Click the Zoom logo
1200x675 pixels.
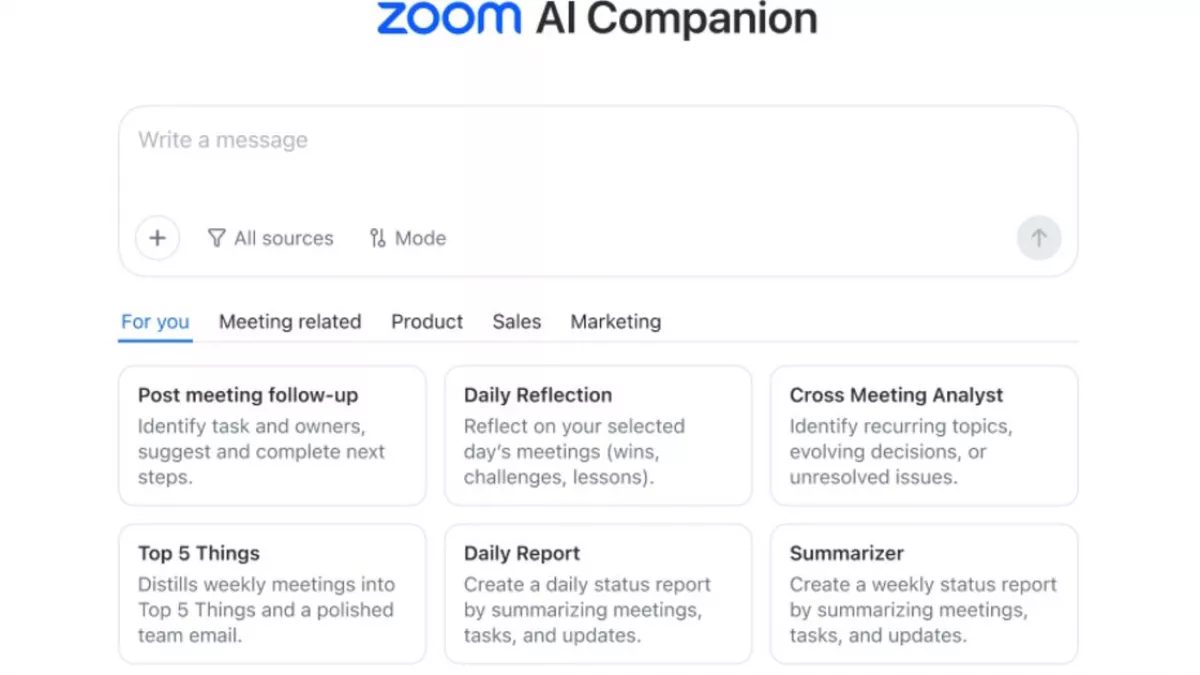(x=449, y=19)
